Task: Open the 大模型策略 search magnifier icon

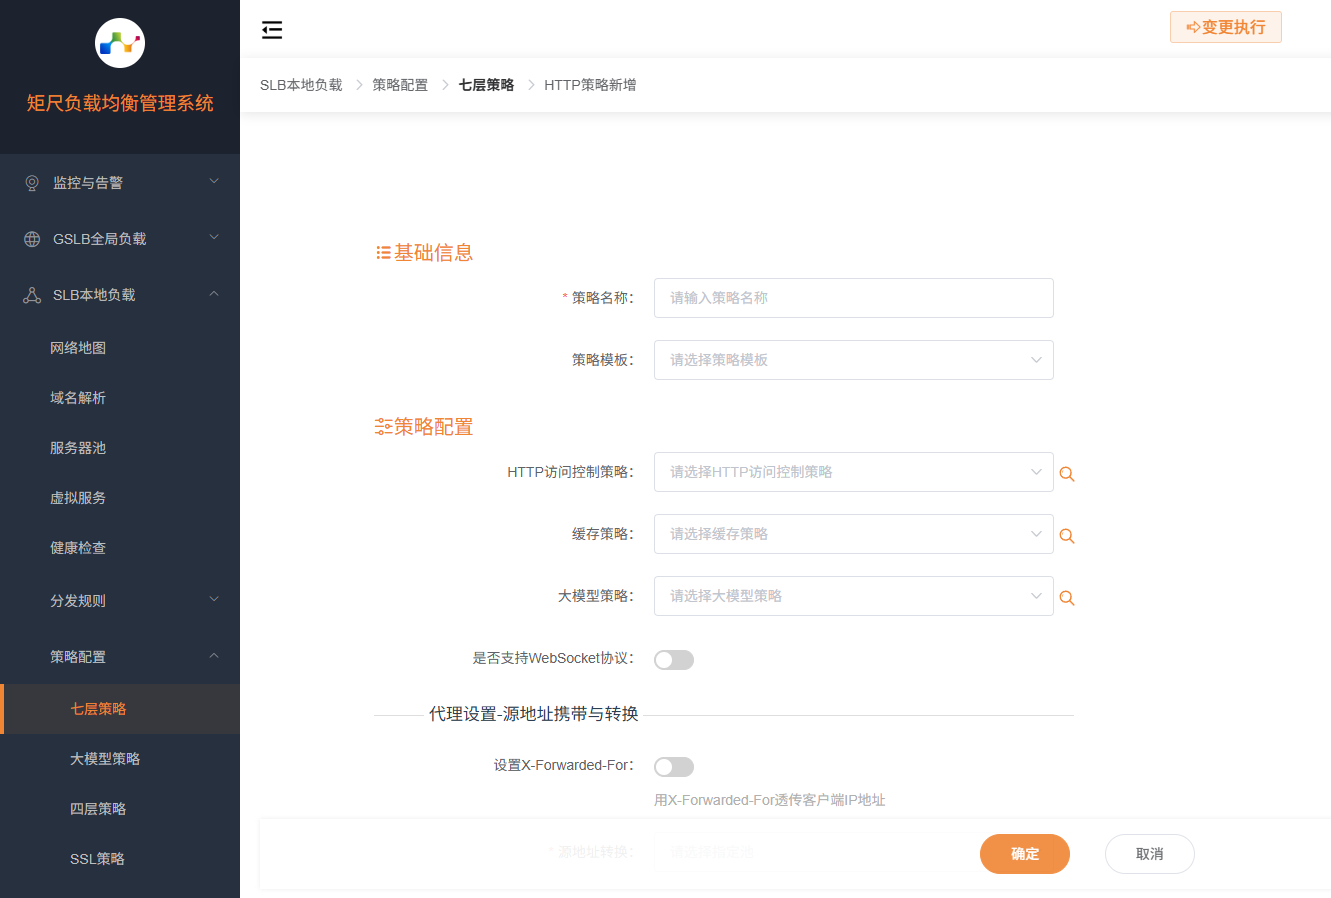Action: pos(1066,598)
